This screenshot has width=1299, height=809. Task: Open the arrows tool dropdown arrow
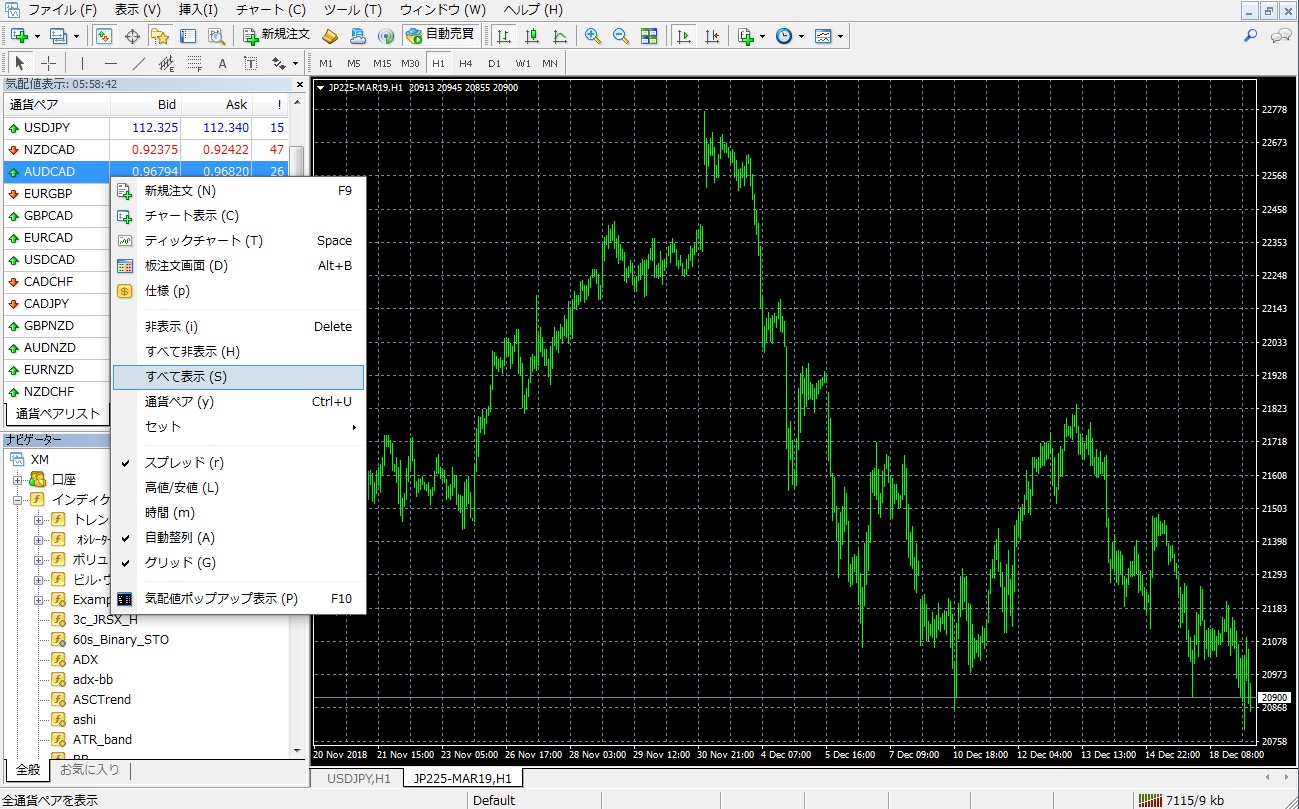295,64
